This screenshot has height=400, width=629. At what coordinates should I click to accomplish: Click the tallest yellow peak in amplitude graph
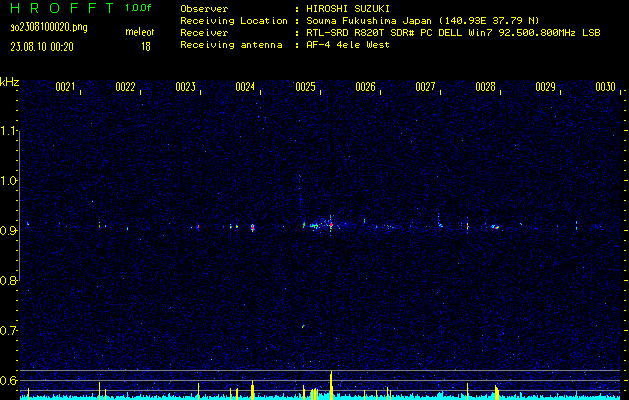click(331, 382)
